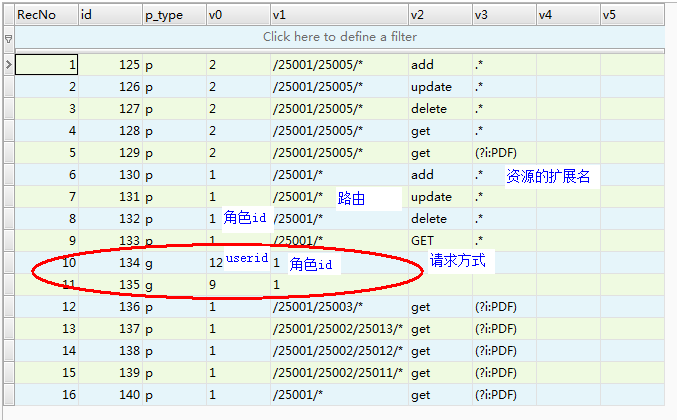Select id cell 127
677x420 pixels.
click(x=111, y=109)
